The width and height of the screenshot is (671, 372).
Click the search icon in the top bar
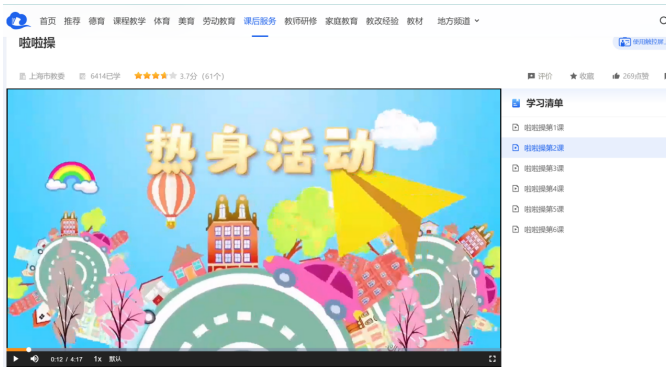click(663, 21)
